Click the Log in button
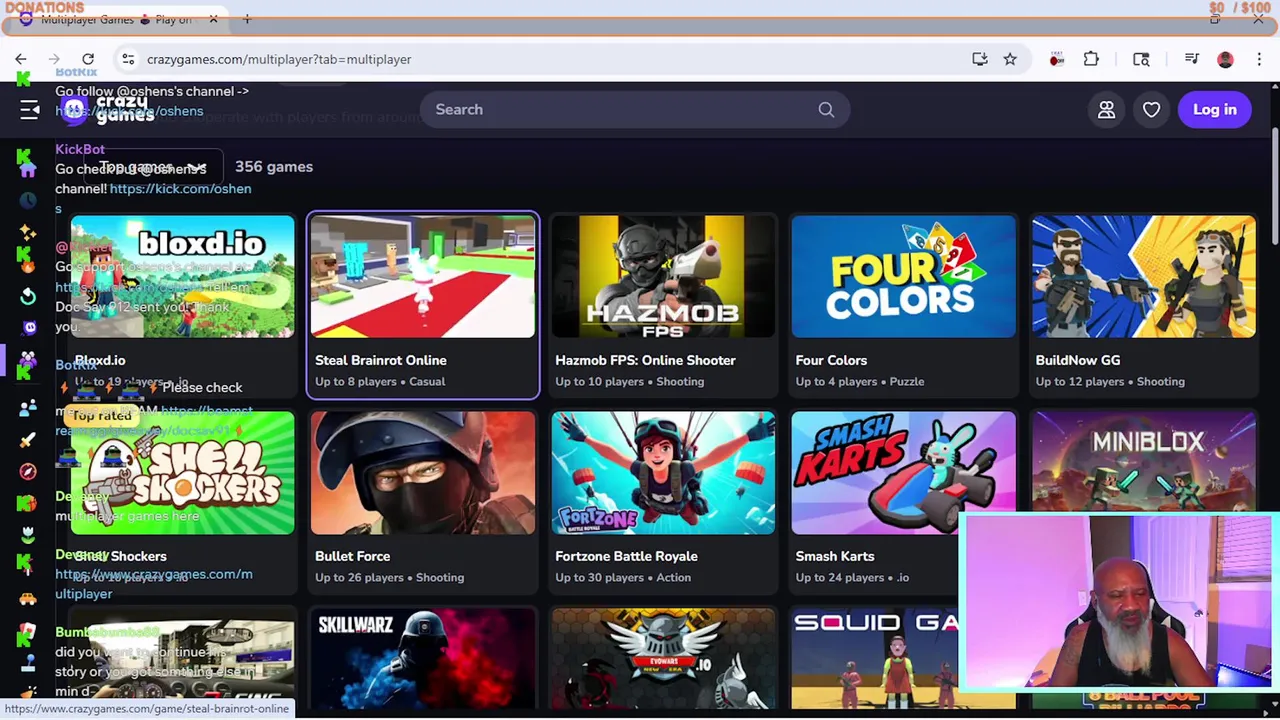Image resolution: width=1280 pixels, height=720 pixels. 1215,110
